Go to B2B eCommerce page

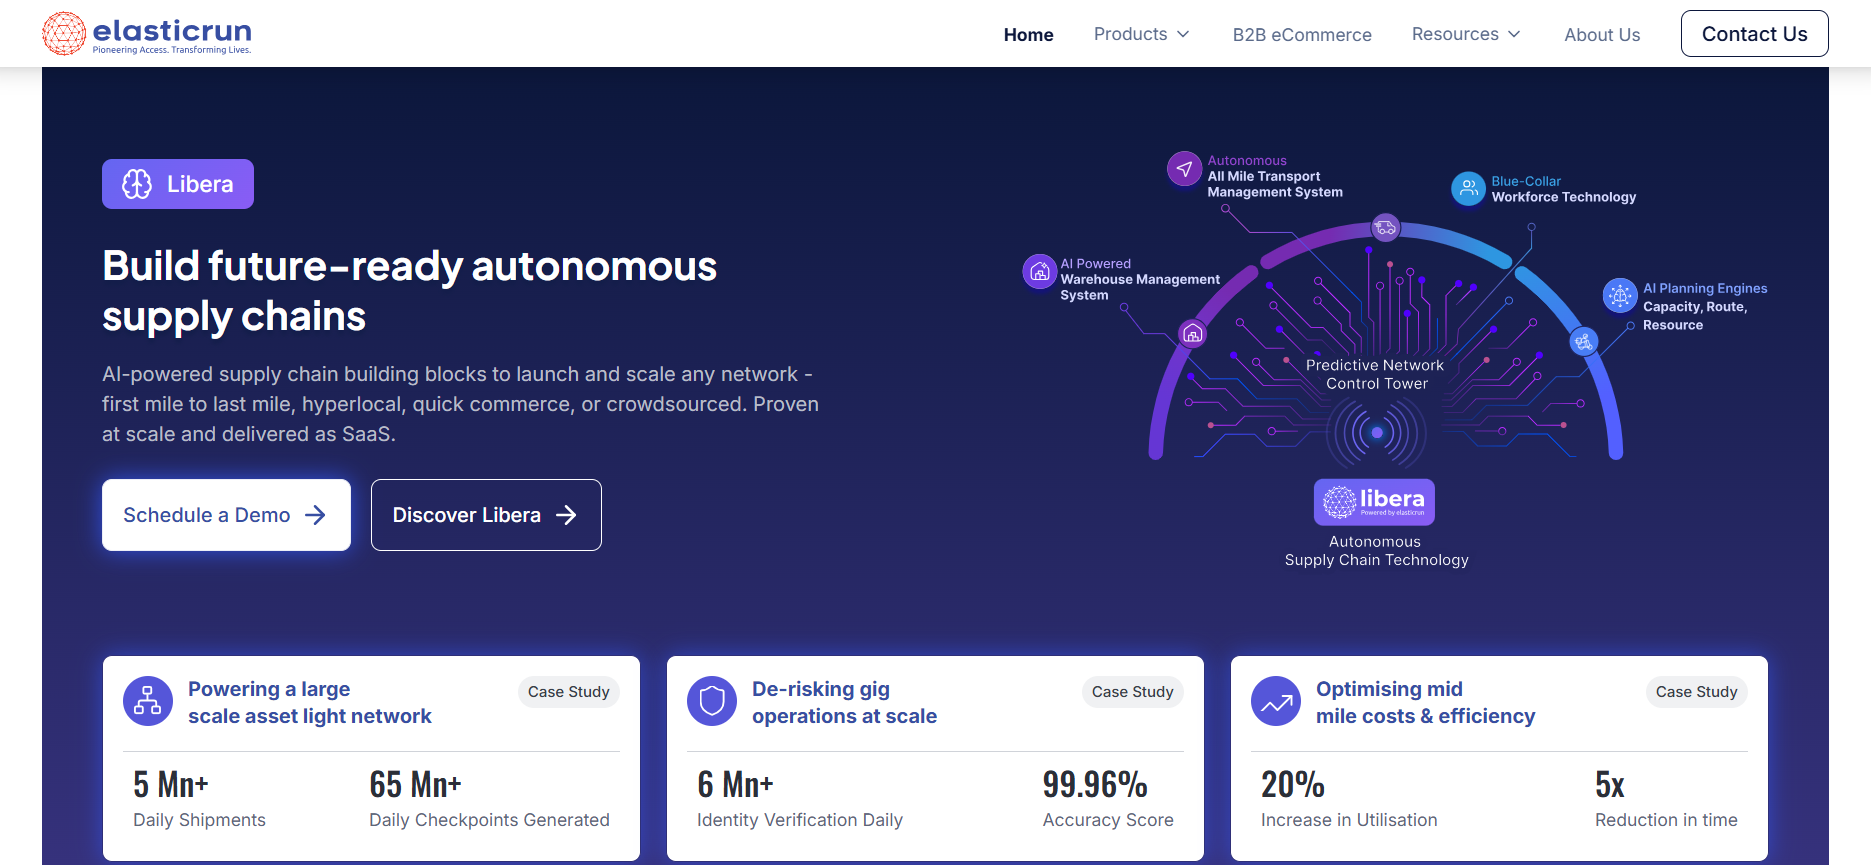click(x=1301, y=35)
